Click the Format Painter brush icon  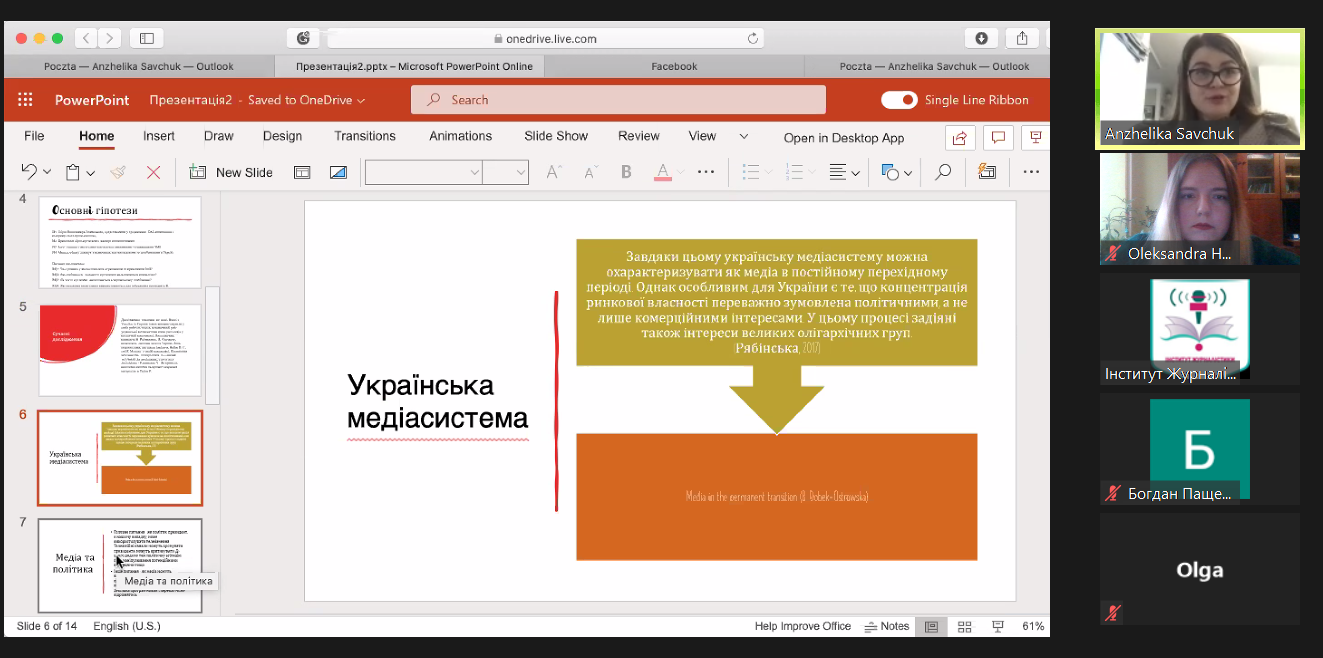(118, 172)
